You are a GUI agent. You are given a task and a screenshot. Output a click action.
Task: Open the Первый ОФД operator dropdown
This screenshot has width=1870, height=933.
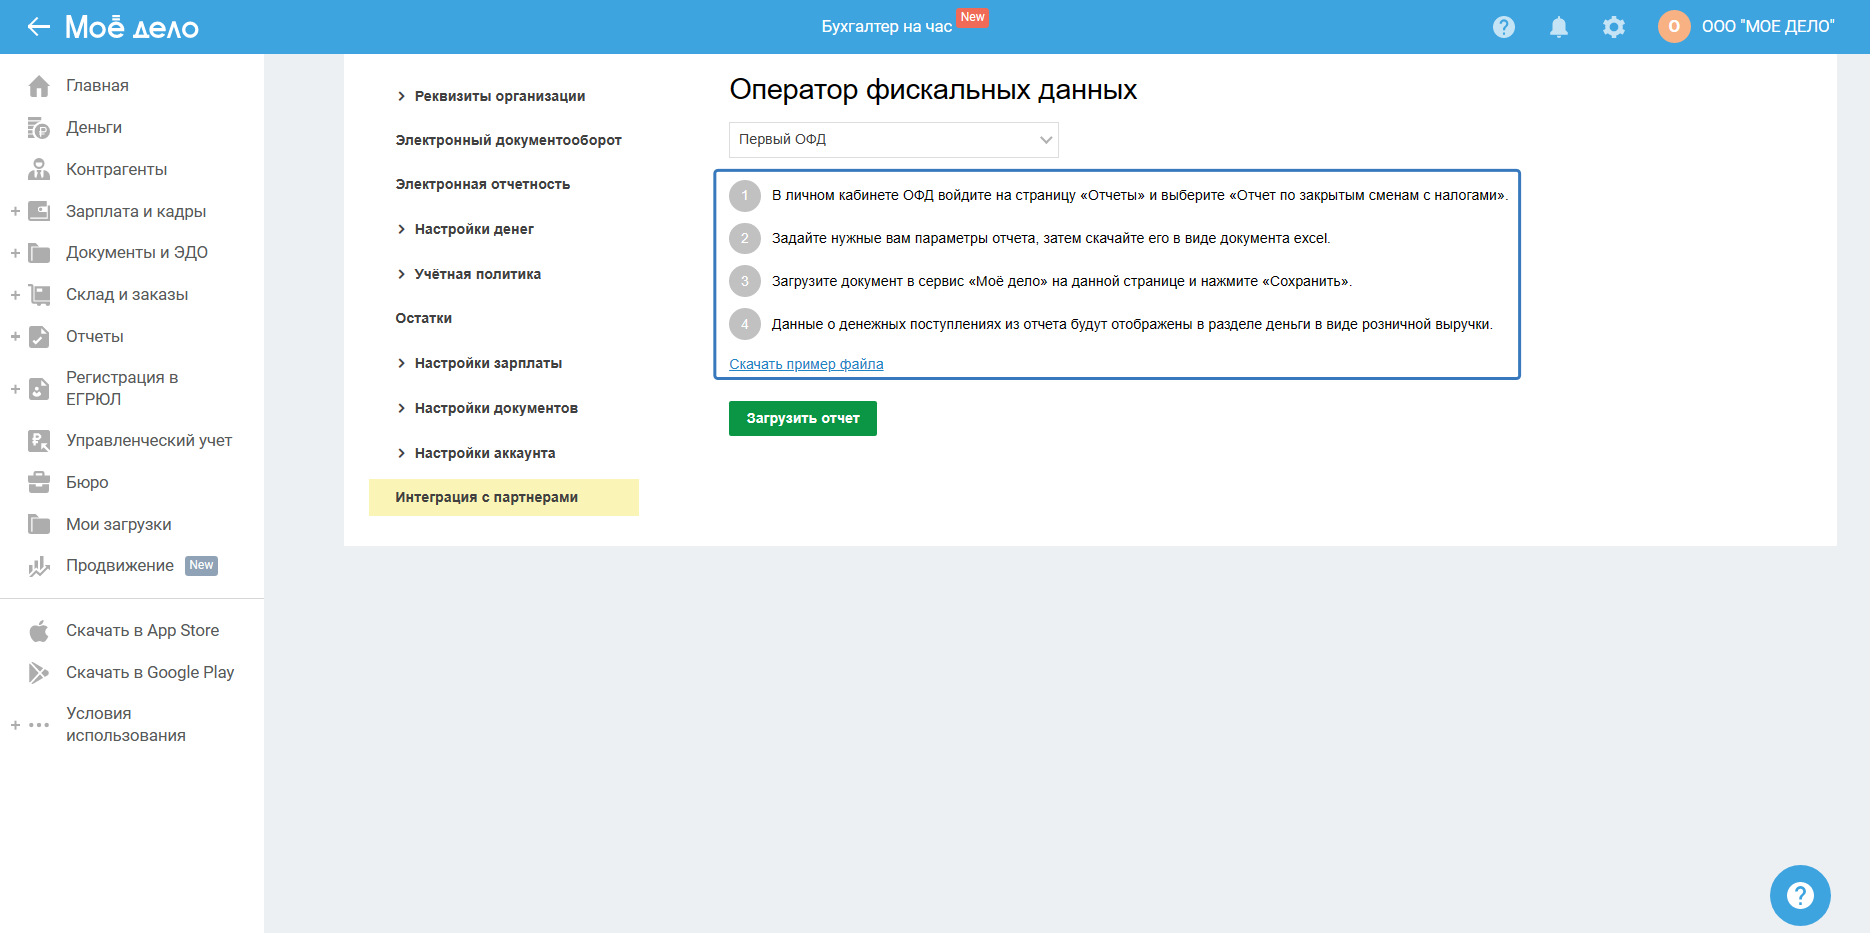(893, 140)
